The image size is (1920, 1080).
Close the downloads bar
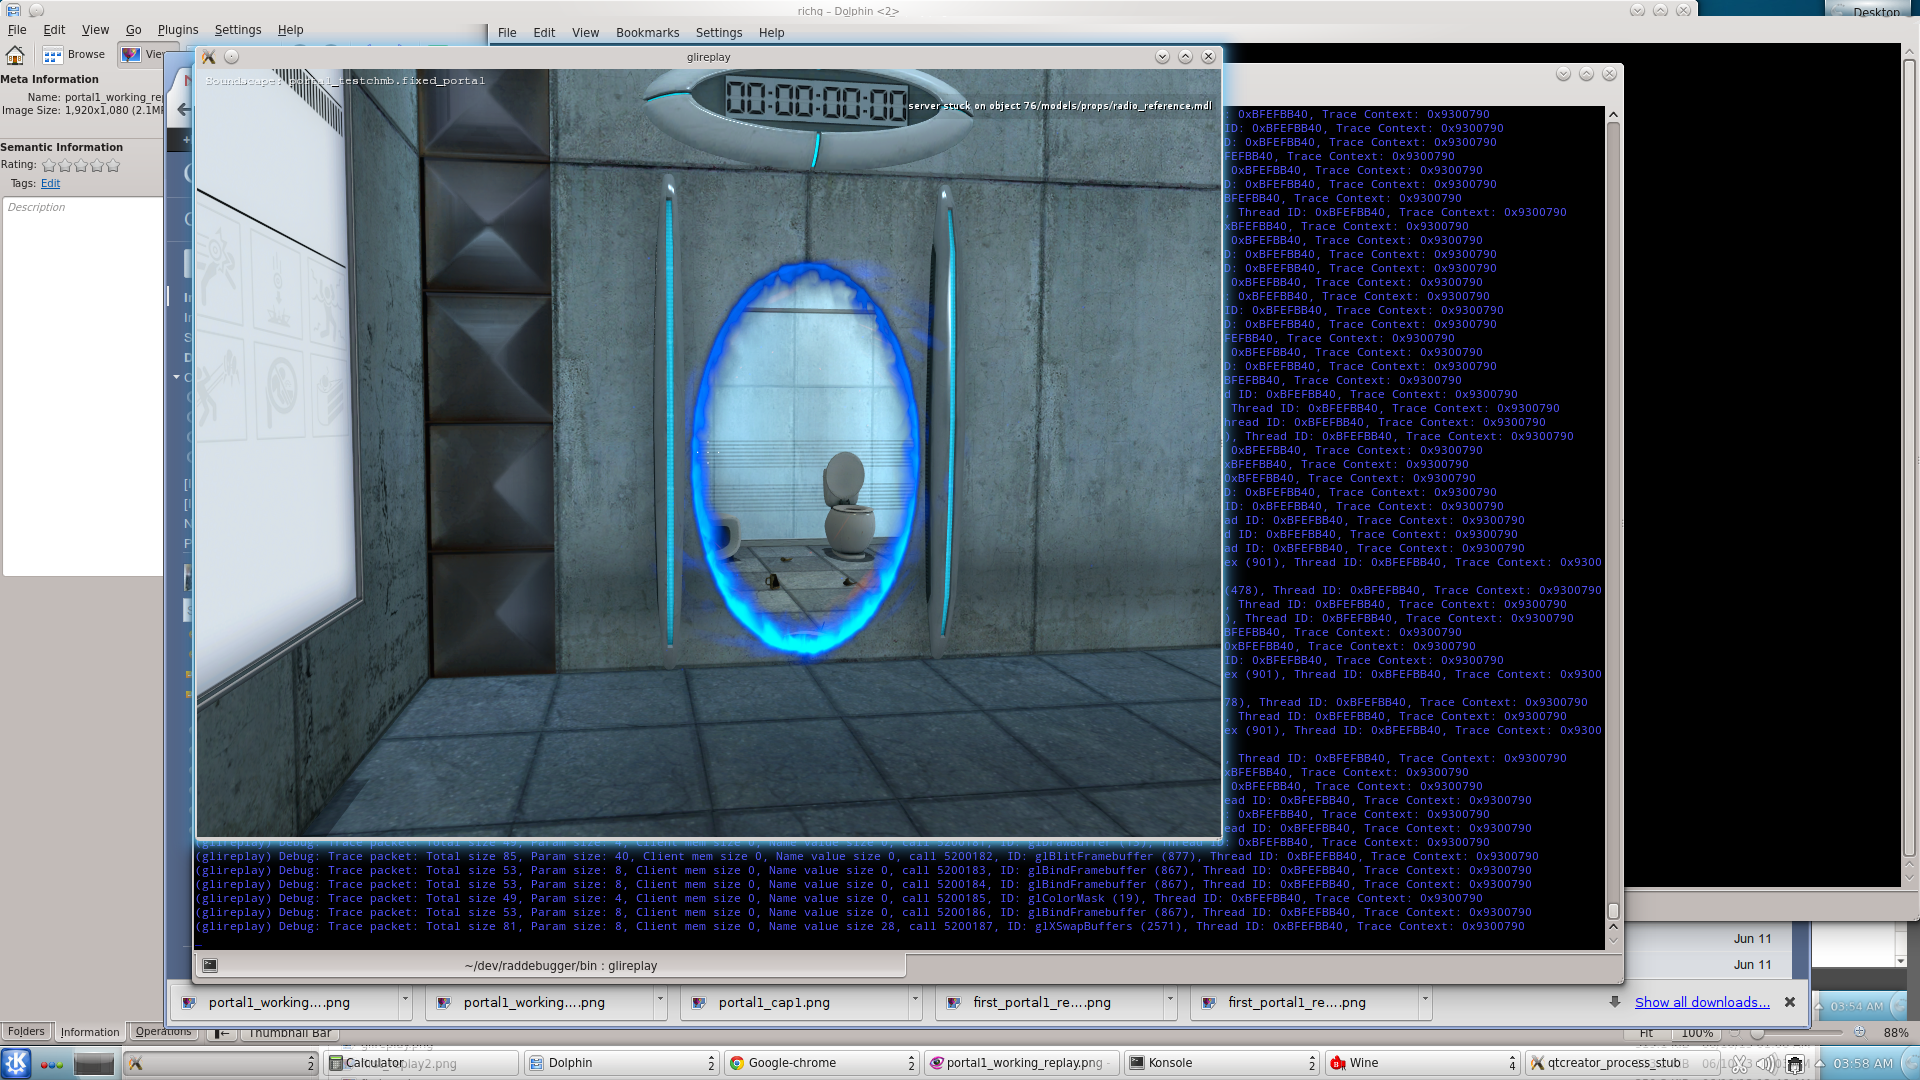pos(1790,1002)
